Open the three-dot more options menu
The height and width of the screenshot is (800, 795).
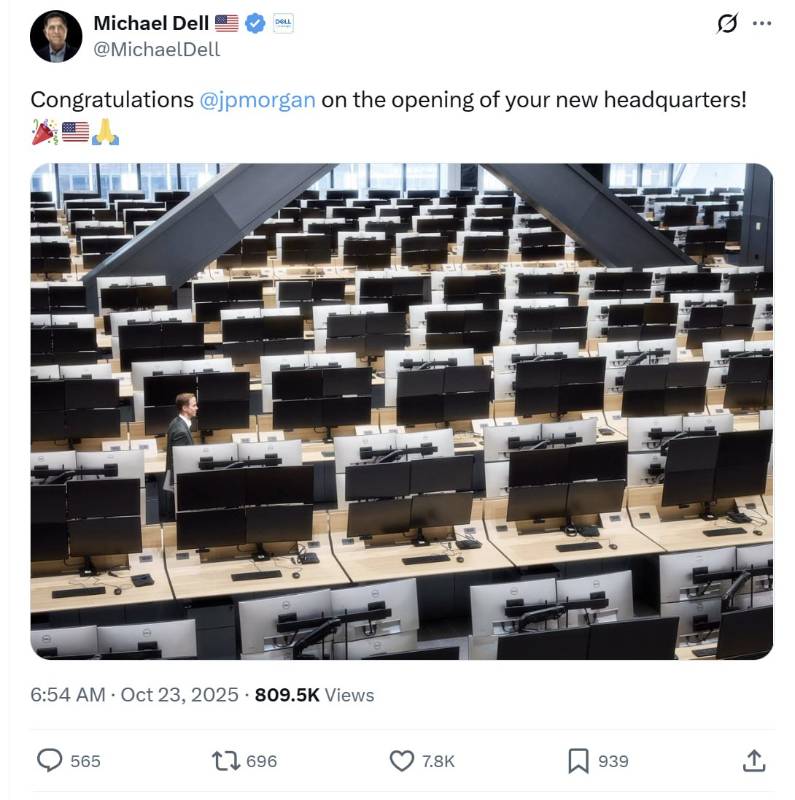(x=762, y=23)
